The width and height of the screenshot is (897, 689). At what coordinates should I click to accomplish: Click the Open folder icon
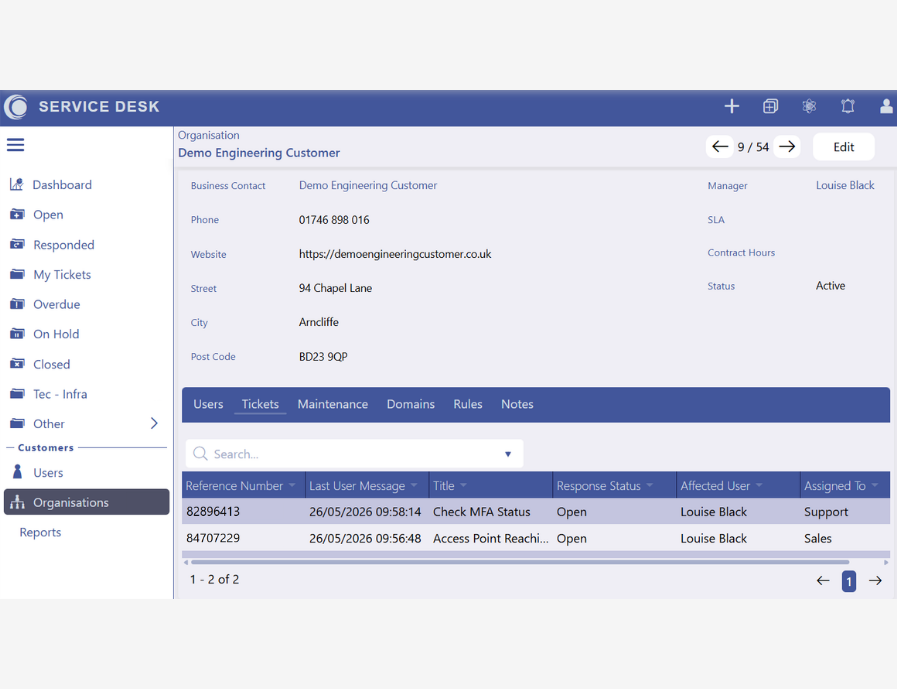[x=17, y=214]
